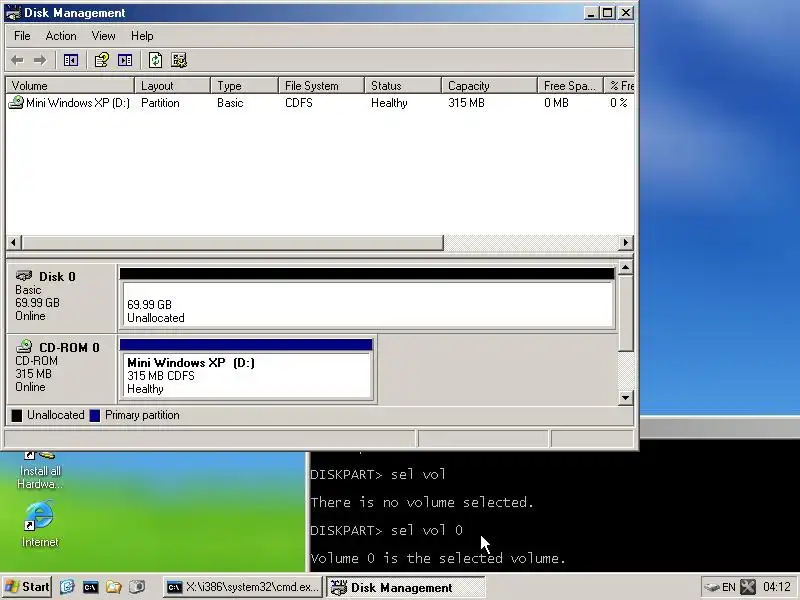The width and height of the screenshot is (800, 600).
Task: Launch the browser quick launch icon
Action: coord(67,587)
